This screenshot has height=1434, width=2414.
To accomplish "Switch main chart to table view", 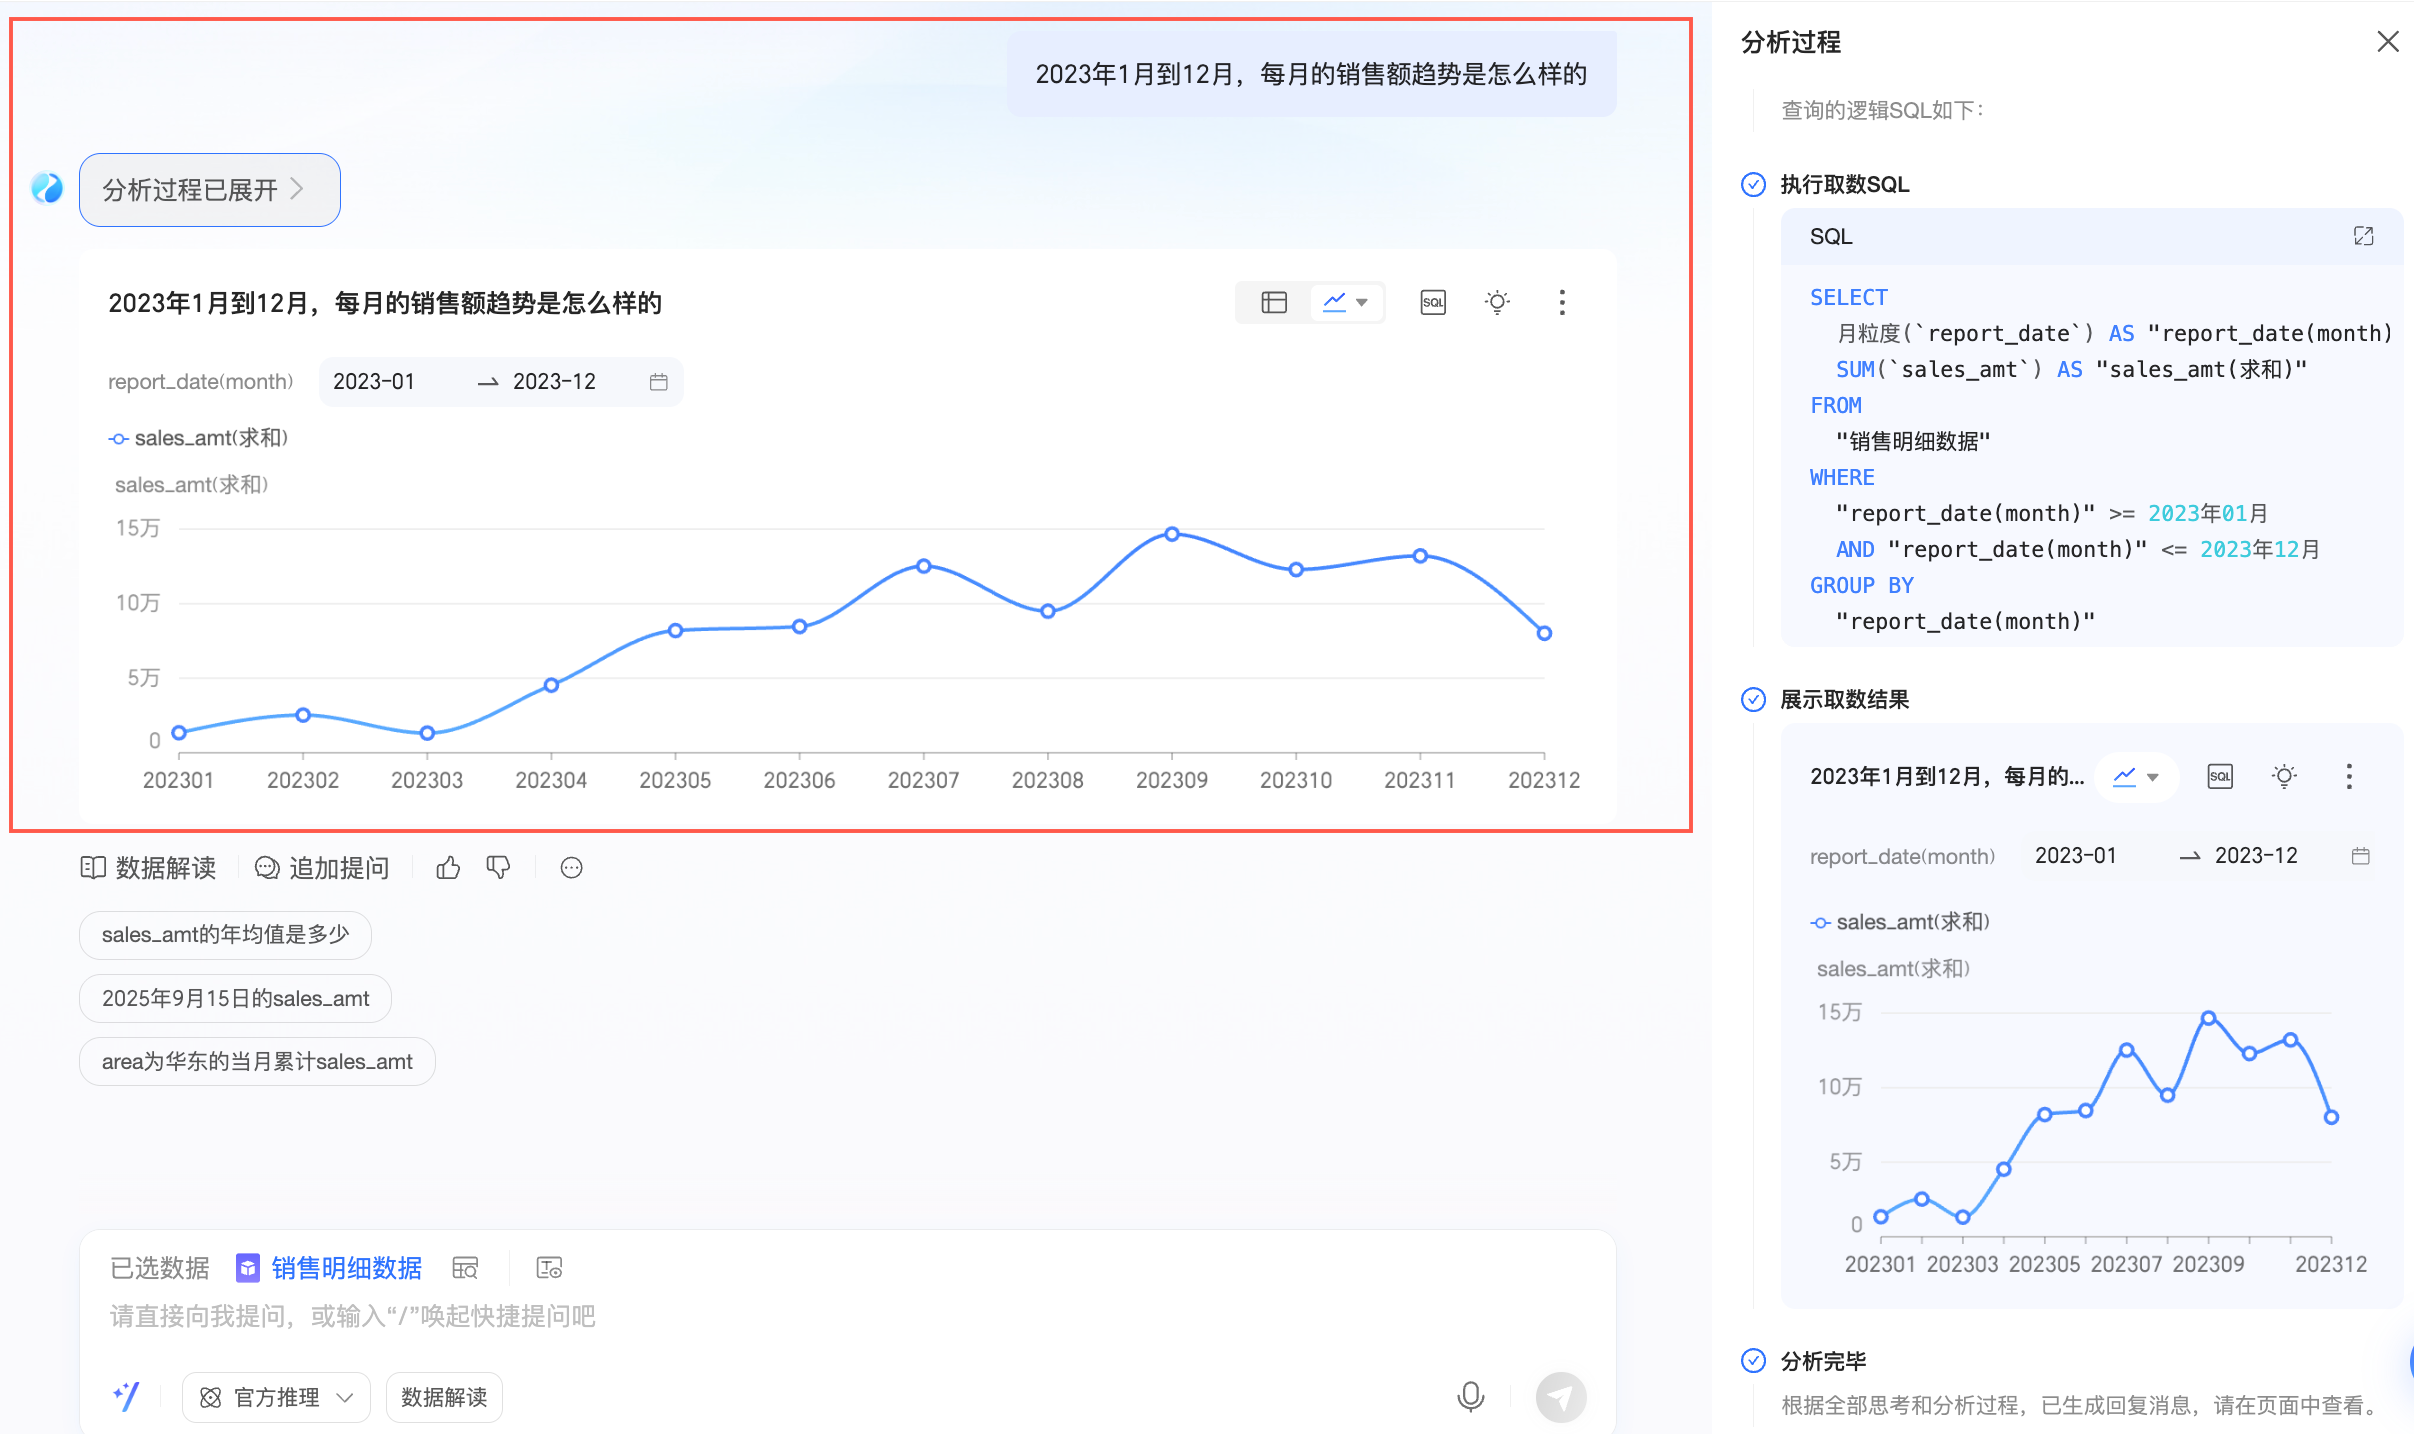I will (x=1273, y=302).
